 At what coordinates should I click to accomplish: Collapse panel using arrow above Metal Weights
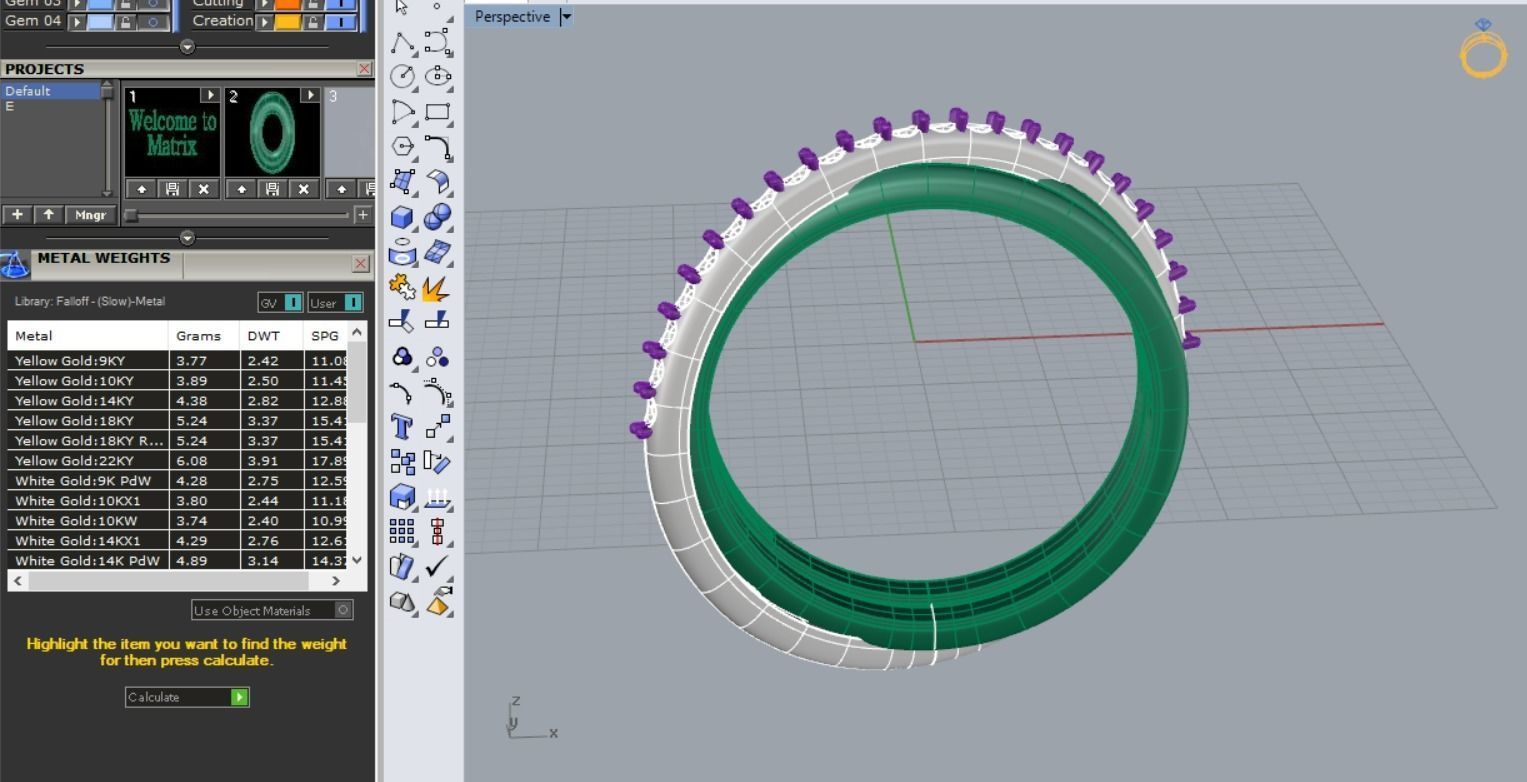(187, 238)
